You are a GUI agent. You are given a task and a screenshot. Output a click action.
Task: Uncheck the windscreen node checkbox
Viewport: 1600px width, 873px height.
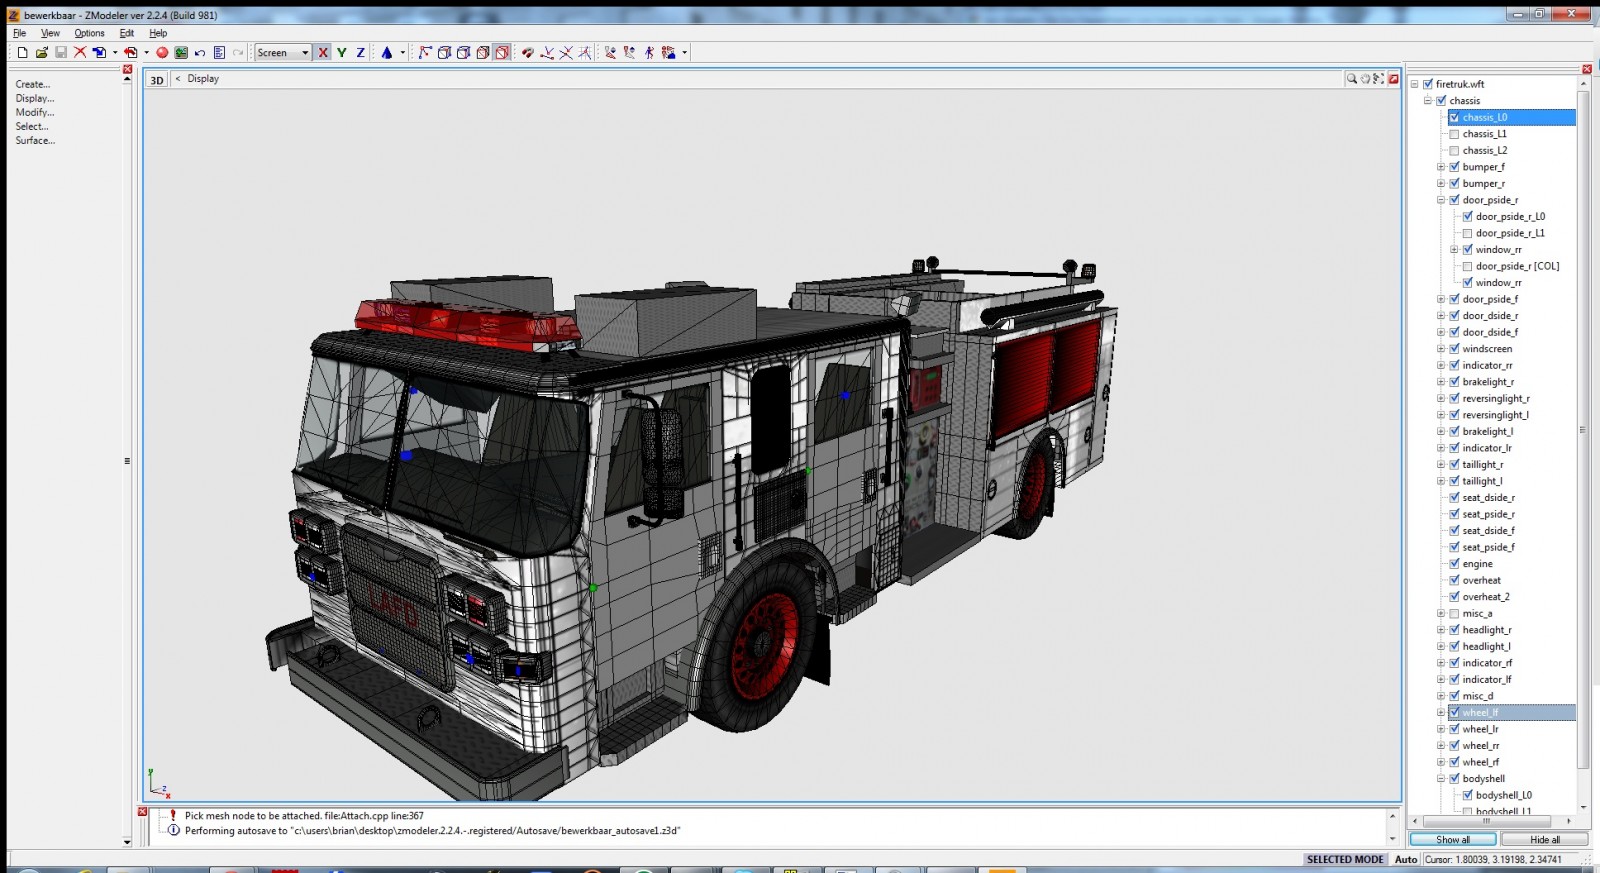click(x=1454, y=349)
